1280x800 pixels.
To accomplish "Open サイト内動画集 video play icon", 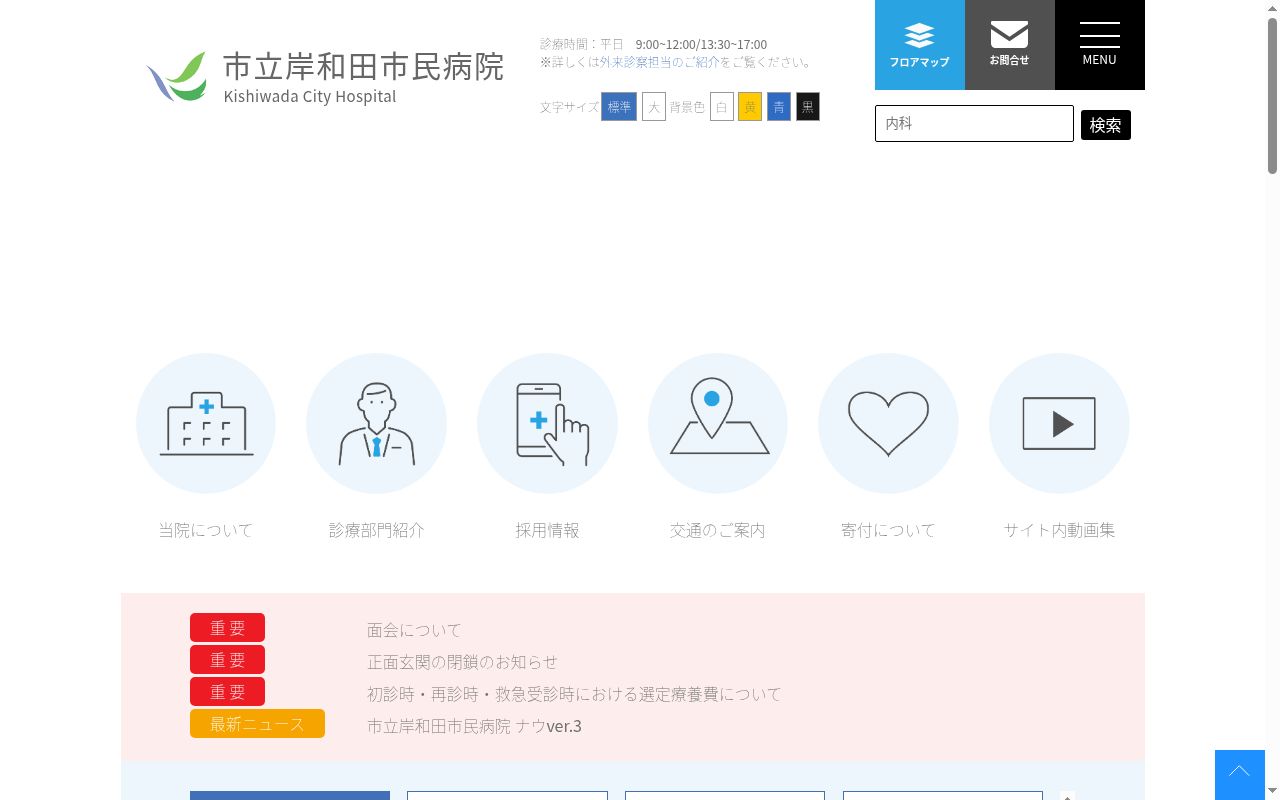I will (1059, 423).
